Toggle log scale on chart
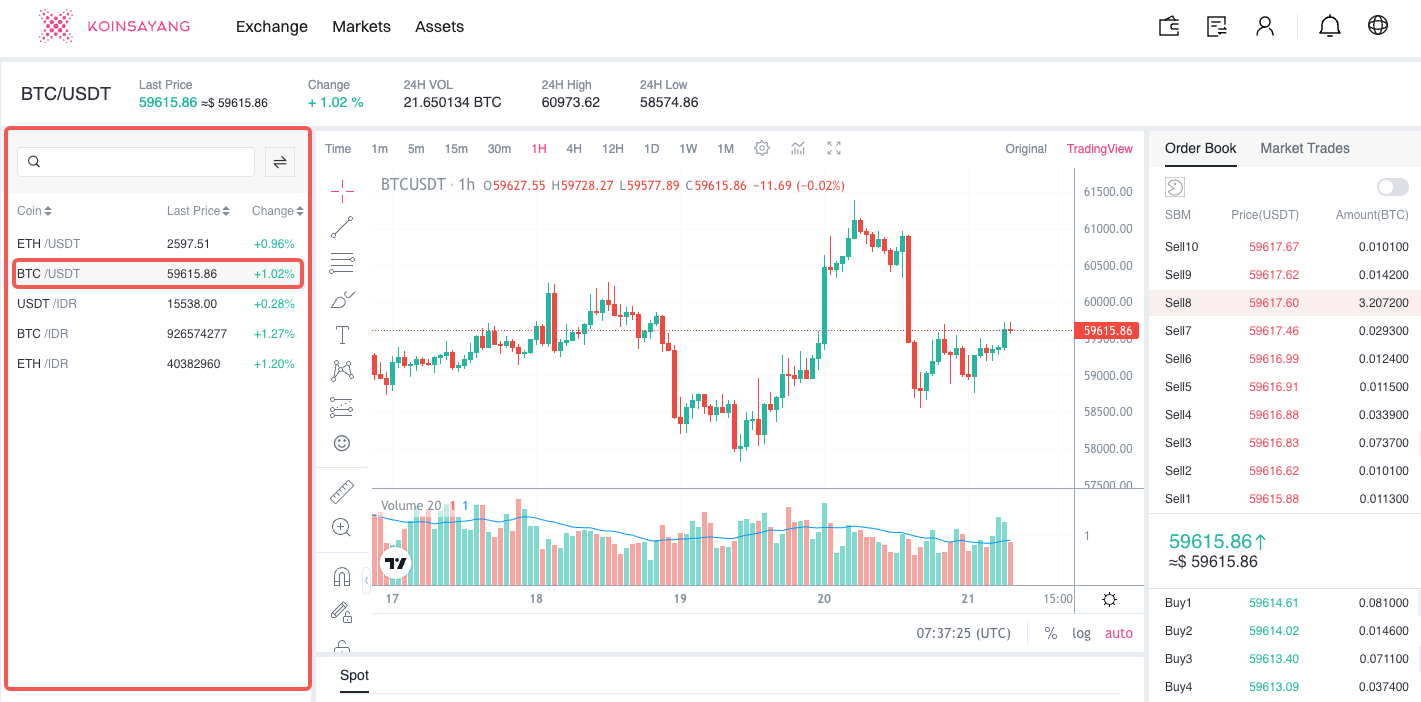Image resolution: width=1421 pixels, height=702 pixels. pos(1082,633)
